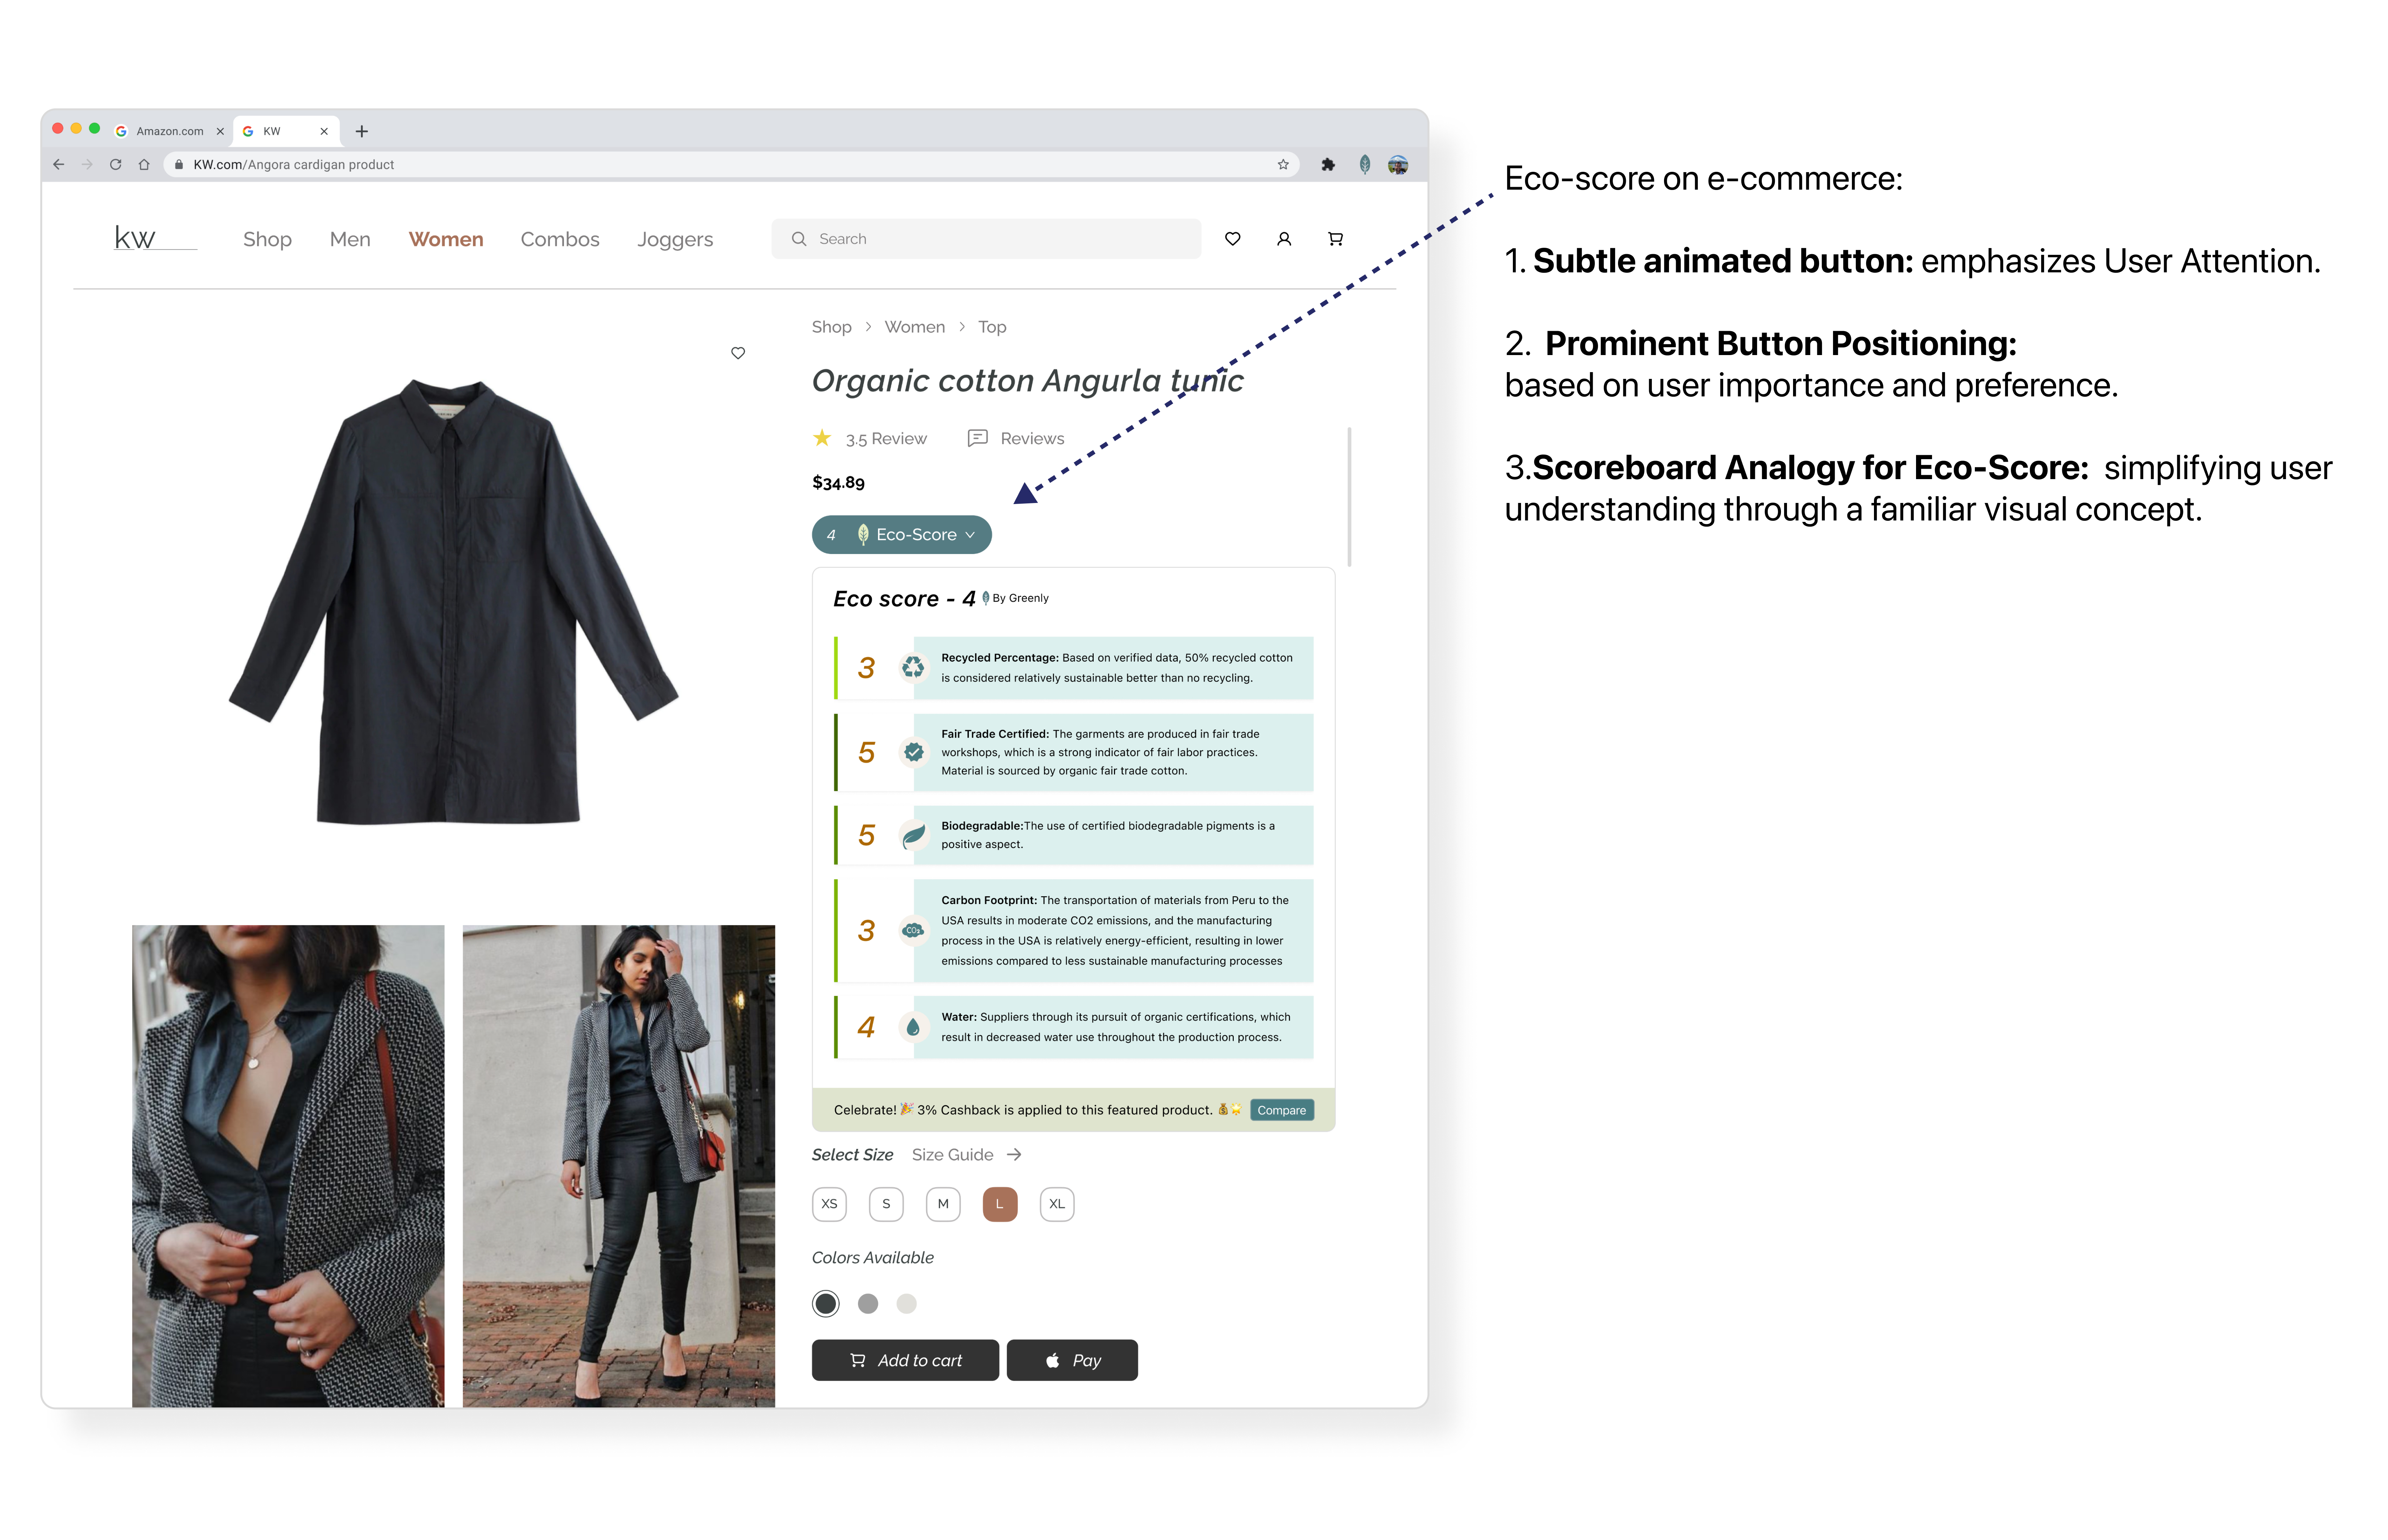The width and height of the screenshot is (2388, 1540).
Task: Click the yellow star rating icon
Action: click(x=822, y=438)
